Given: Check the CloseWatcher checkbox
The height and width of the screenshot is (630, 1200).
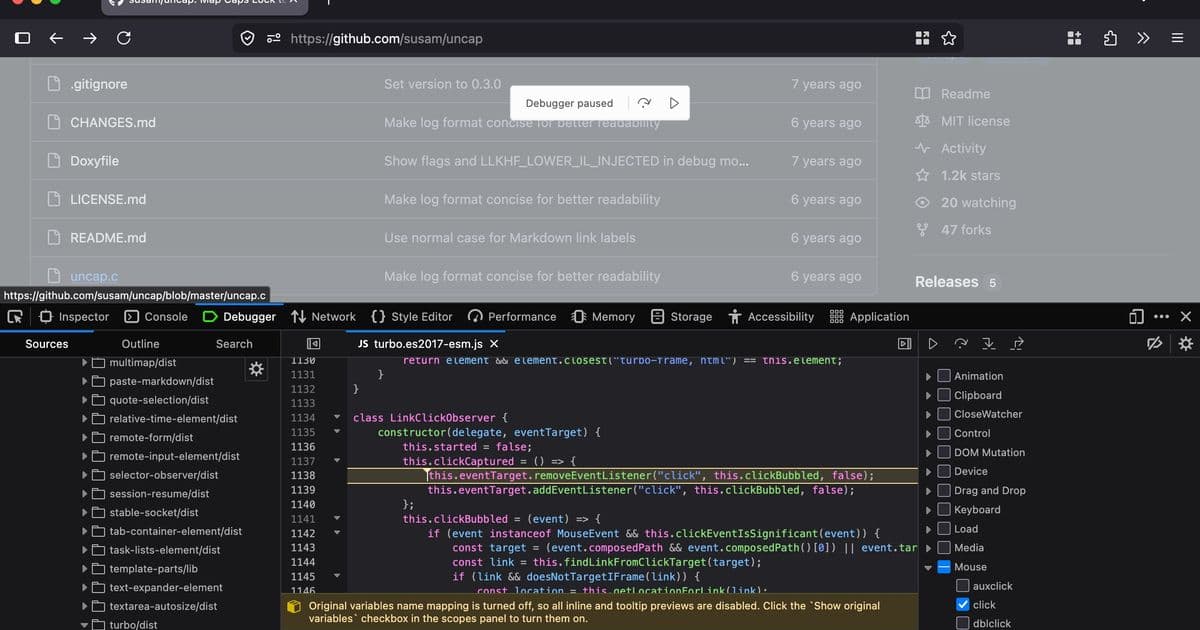Looking at the screenshot, I should point(944,414).
